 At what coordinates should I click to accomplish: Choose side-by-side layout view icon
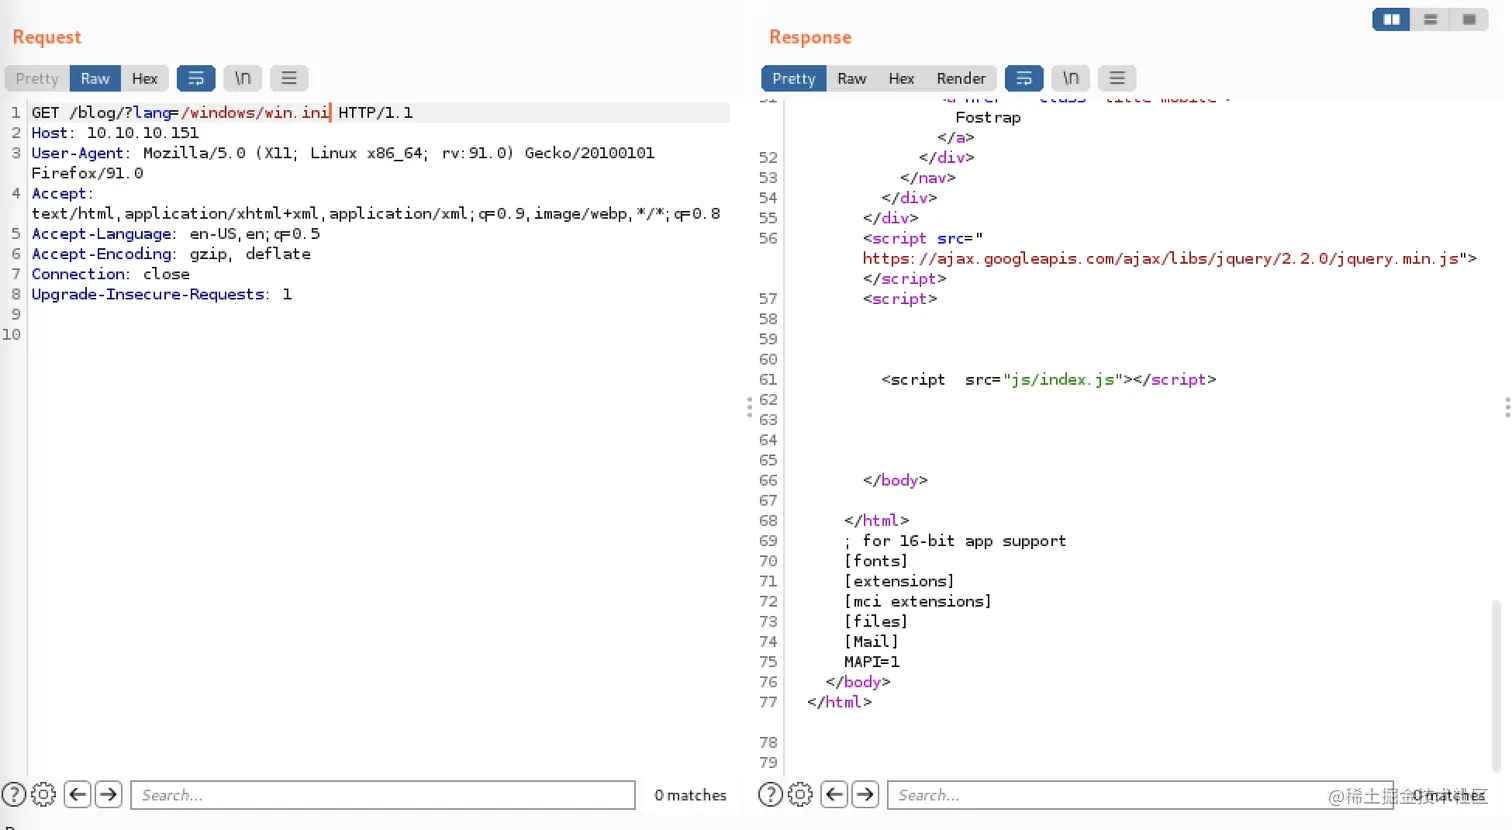(x=1391, y=19)
